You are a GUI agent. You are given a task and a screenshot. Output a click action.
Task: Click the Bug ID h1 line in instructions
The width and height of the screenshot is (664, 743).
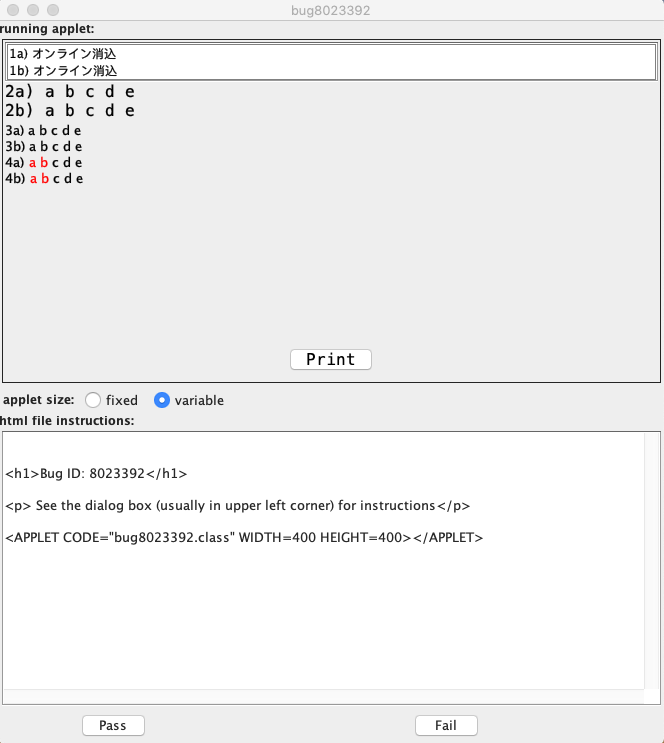pos(96,474)
